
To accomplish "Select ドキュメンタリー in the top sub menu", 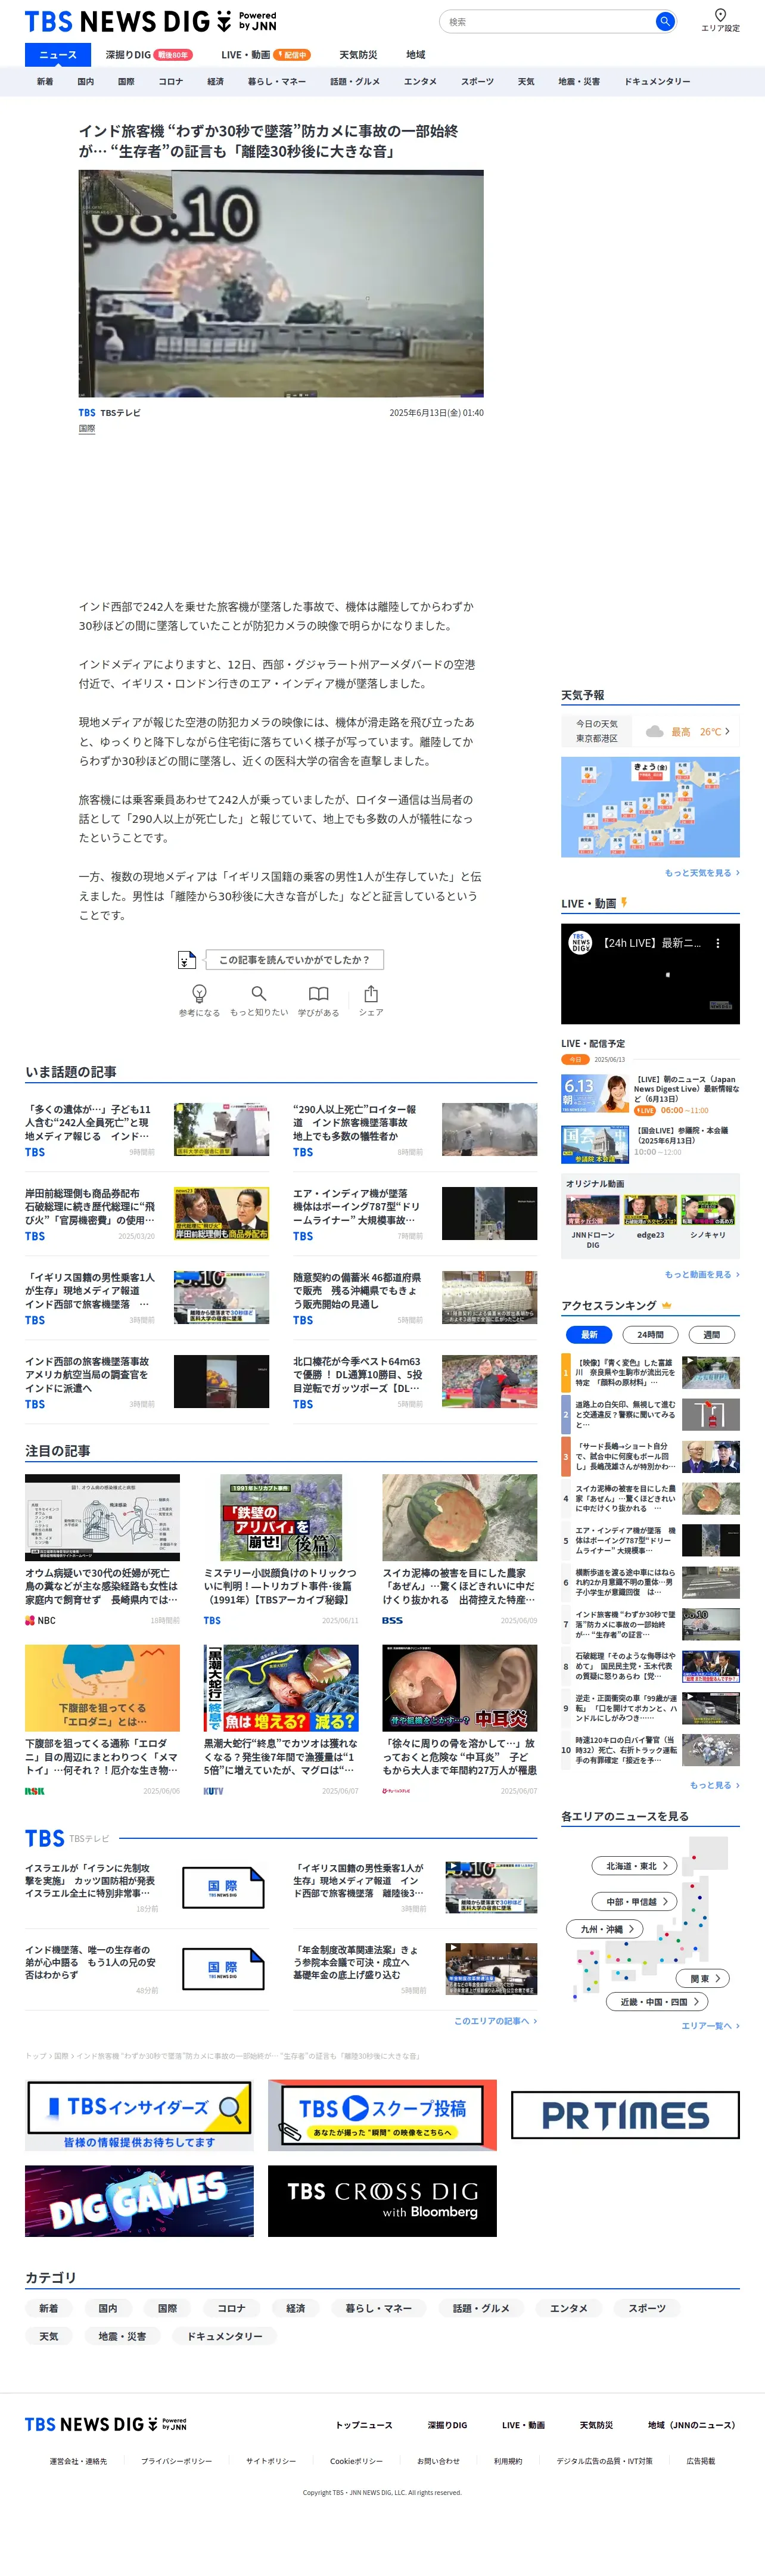I will pos(657,81).
